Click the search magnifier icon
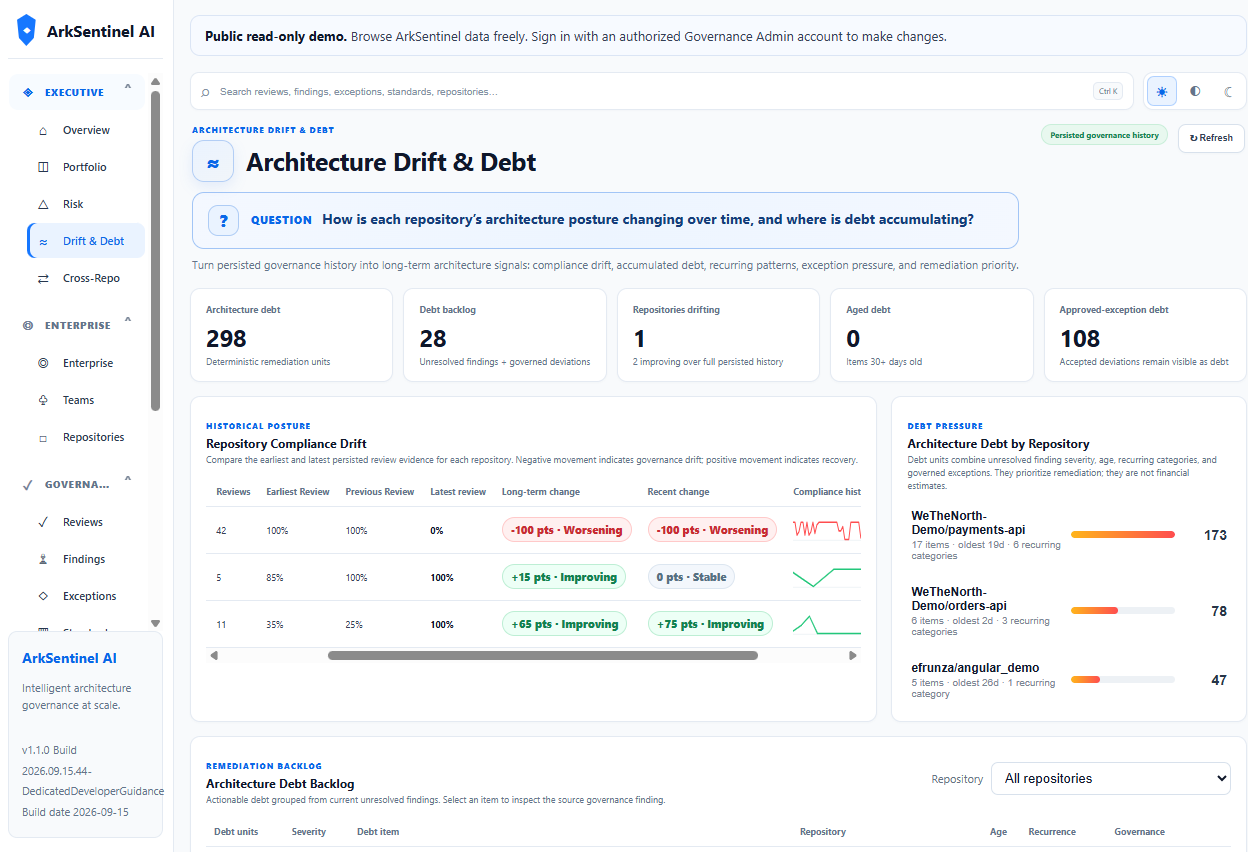 pos(206,92)
